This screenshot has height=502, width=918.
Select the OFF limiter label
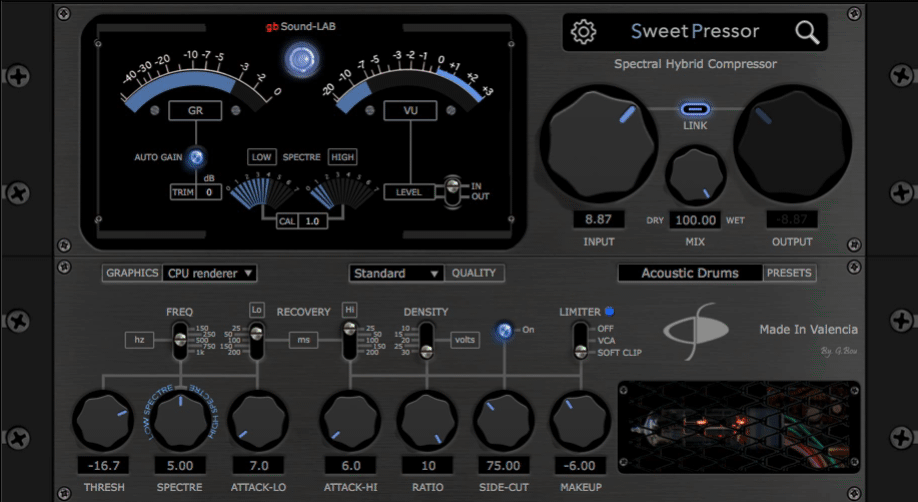[x=605, y=329]
